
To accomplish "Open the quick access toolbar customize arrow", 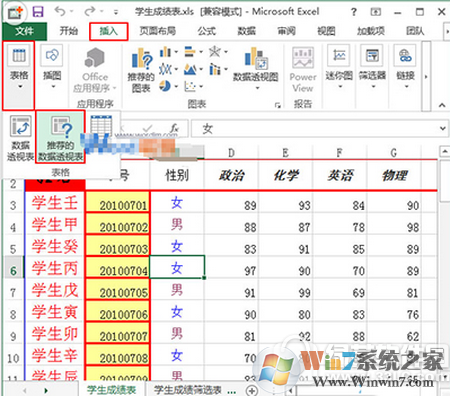I will point(116,12).
